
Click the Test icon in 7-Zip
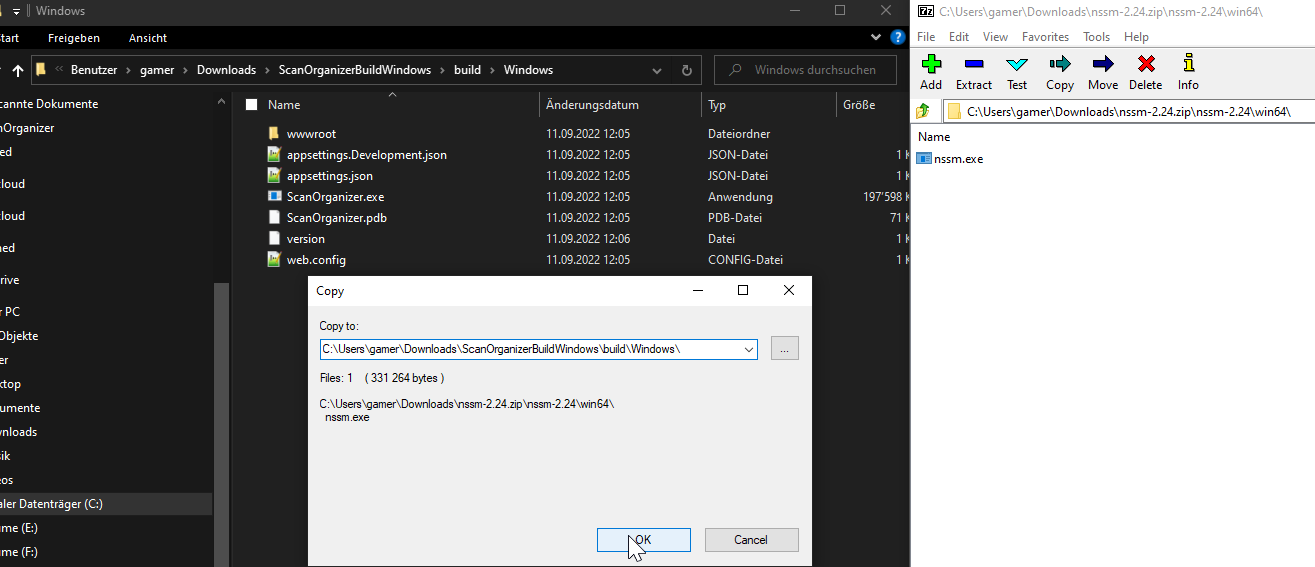(1017, 64)
